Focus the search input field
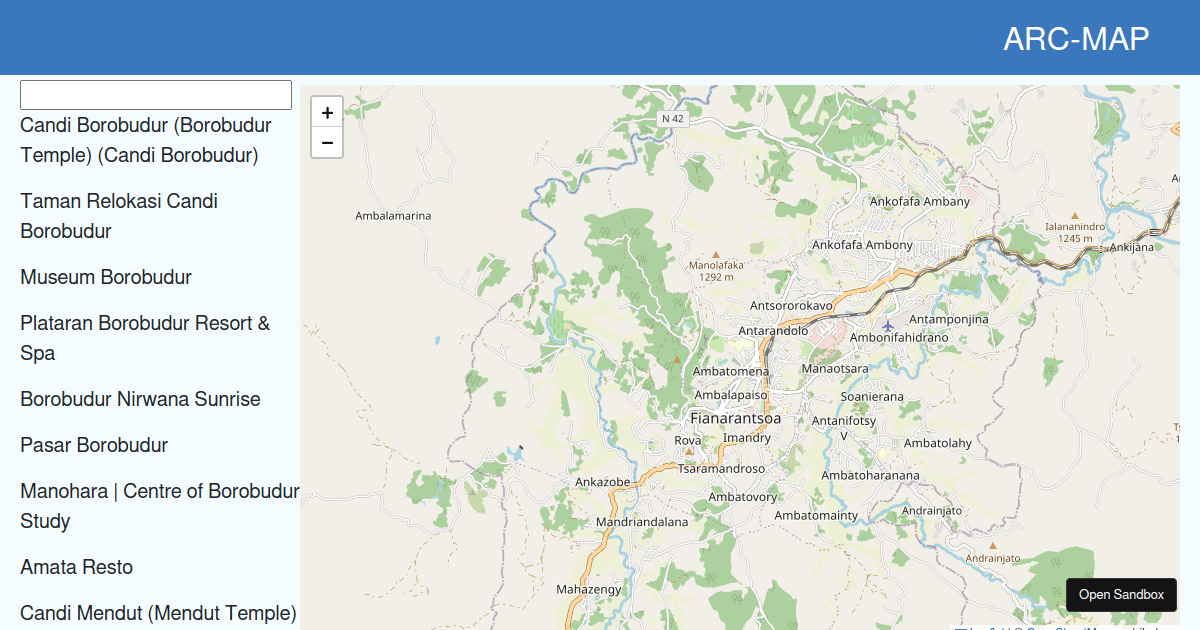This screenshot has height=630, width=1200. pos(156,95)
